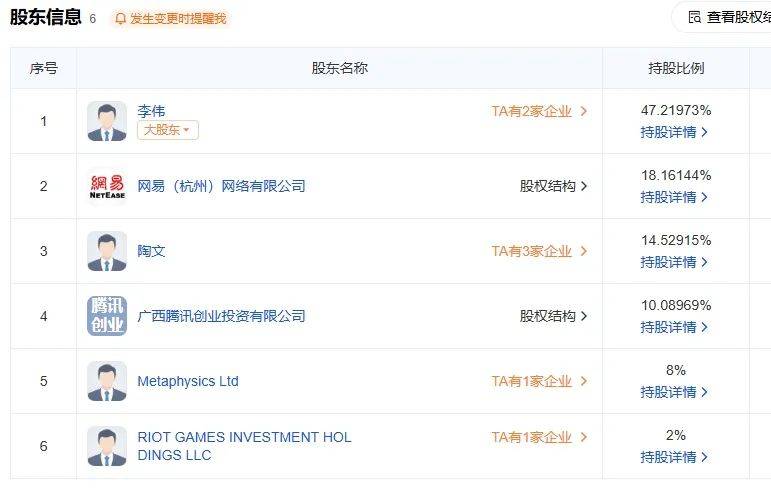Screen dimensions: 771x498
Task: View 持股详情 for the 8% stake
Action: pyautogui.click(x=674, y=392)
